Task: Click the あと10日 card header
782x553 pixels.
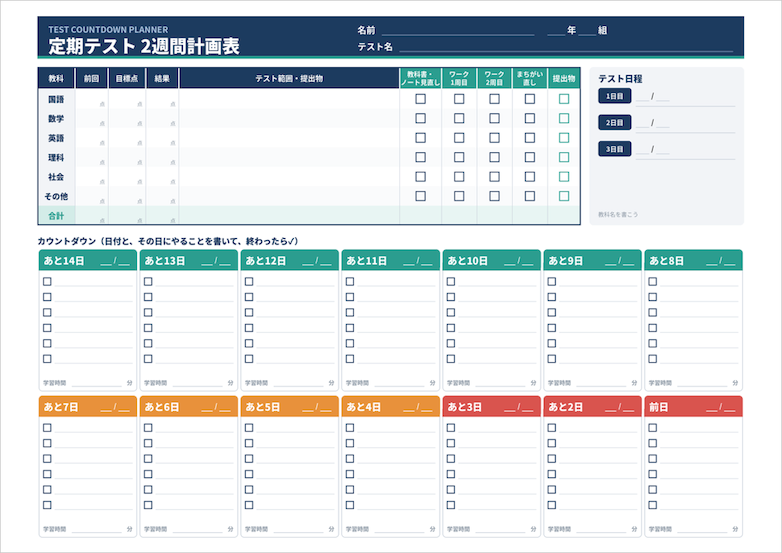Action: [491, 260]
